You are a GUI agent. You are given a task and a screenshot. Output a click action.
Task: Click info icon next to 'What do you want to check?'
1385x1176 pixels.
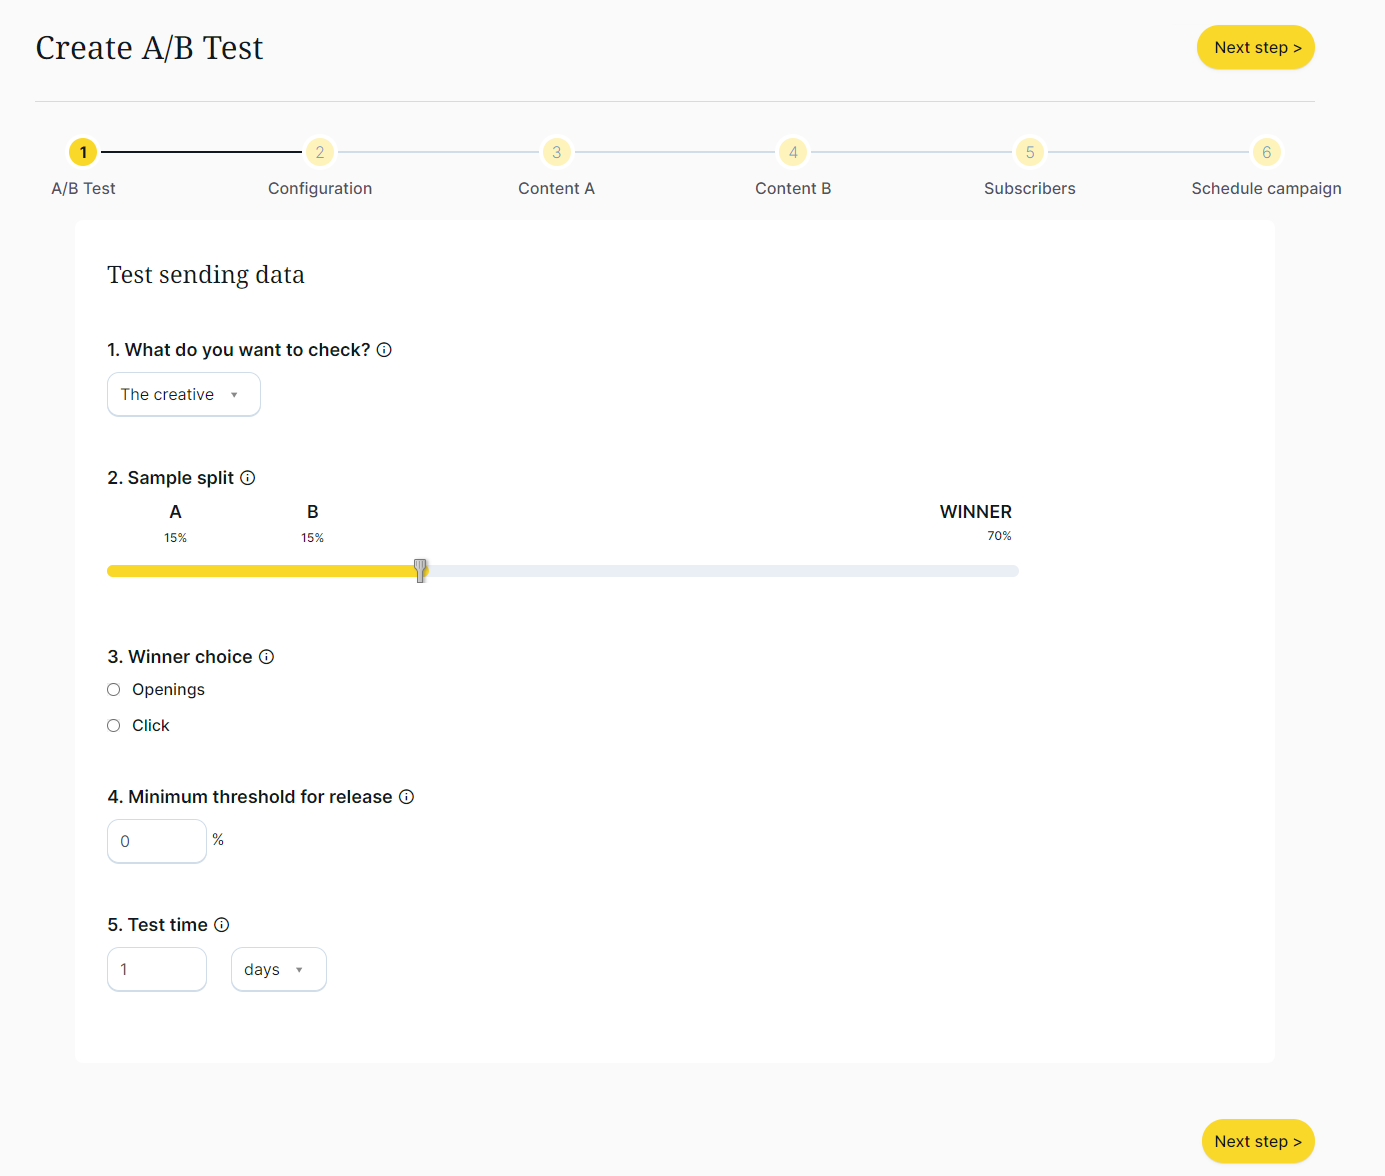pyautogui.click(x=384, y=350)
